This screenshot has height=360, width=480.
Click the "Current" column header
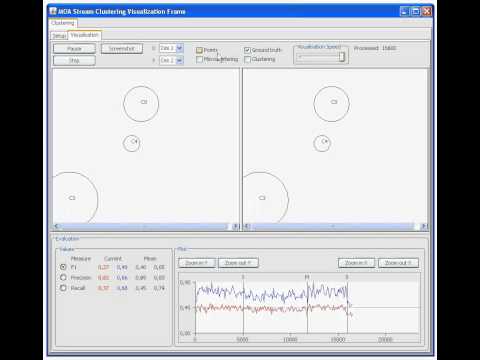[113, 258]
